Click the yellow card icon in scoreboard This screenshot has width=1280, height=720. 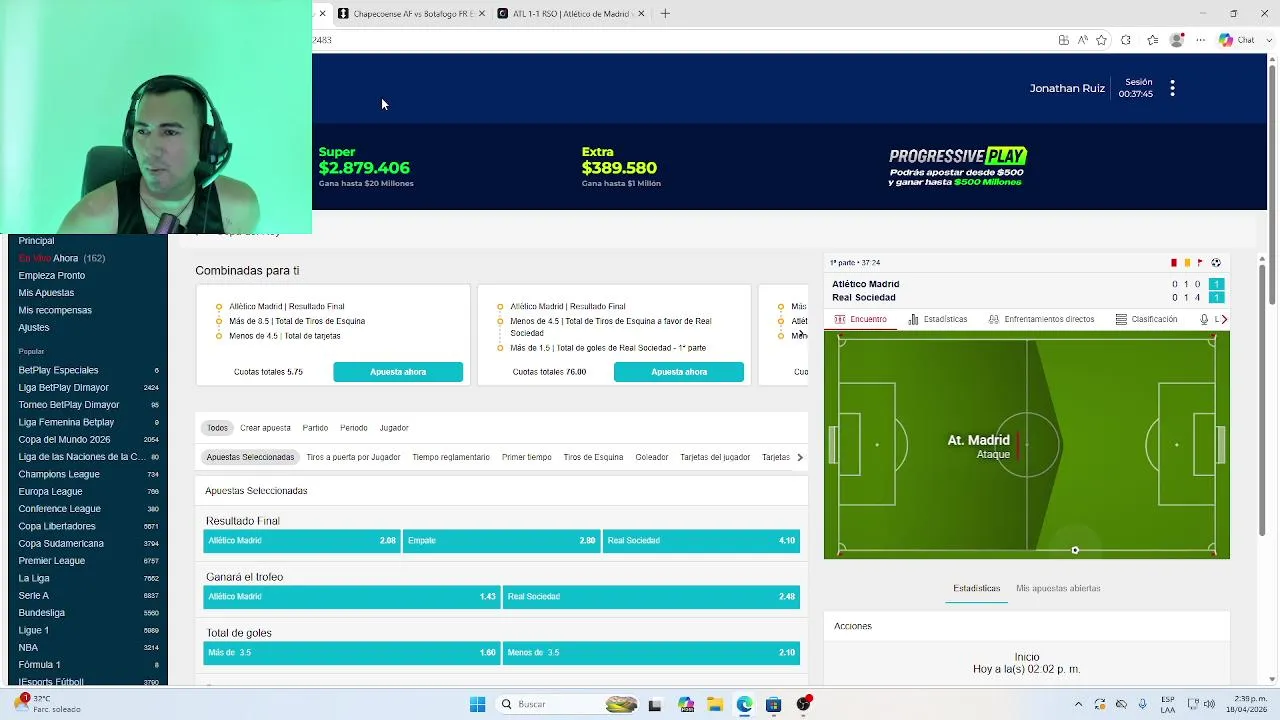tap(1187, 263)
